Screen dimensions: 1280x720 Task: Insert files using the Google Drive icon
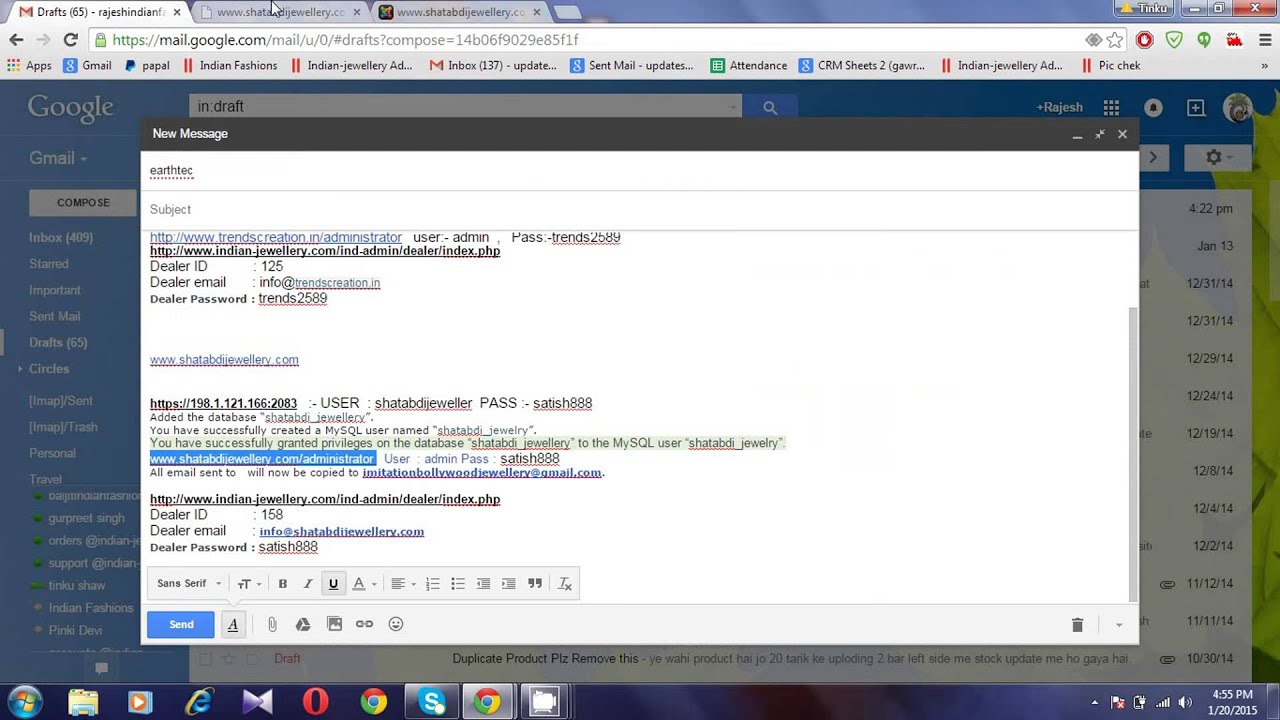click(303, 624)
